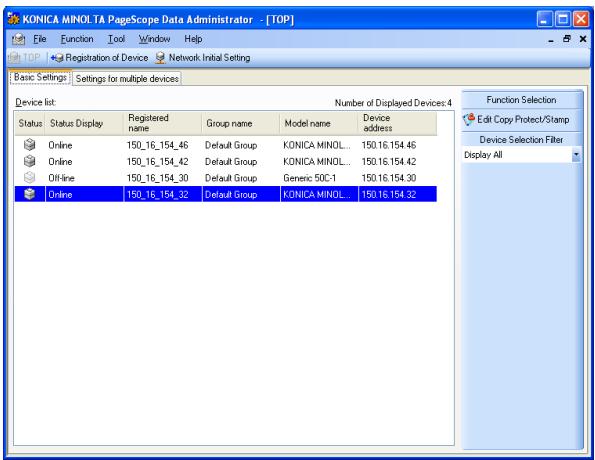
Task: Click the Registration of Device toolbar icon
Action: 57,58
